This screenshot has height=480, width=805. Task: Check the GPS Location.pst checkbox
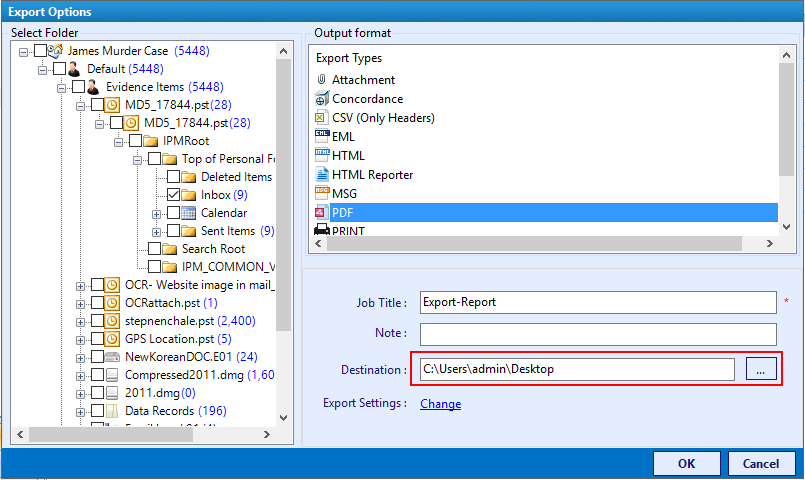point(98,339)
